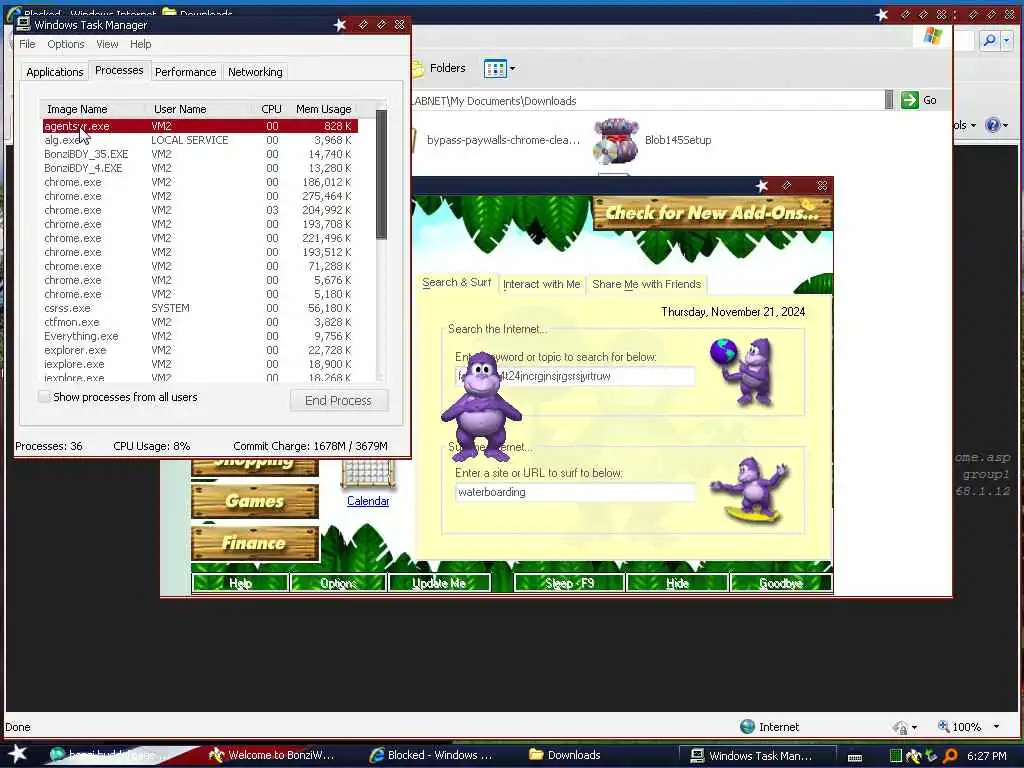Open the Share Me with Friends tab
This screenshot has width=1024, height=768.
coord(647,284)
